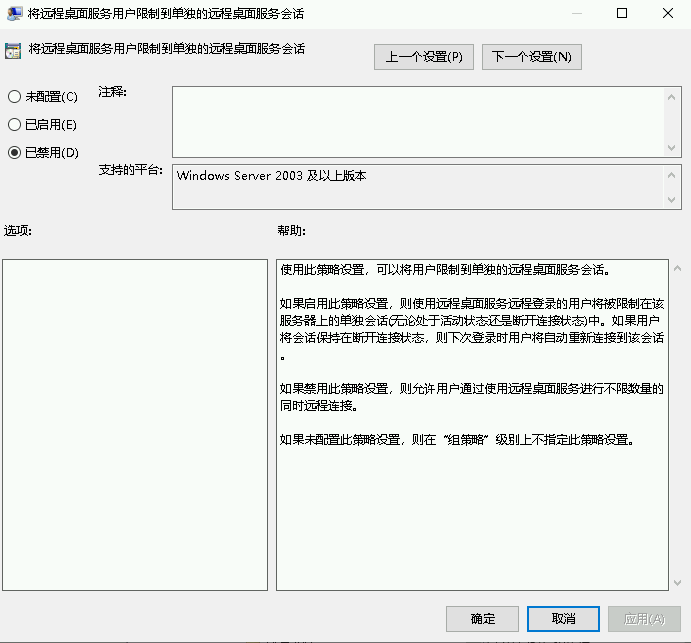Click help paragraph starting 如果启用此策略设置

coord(472,329)
